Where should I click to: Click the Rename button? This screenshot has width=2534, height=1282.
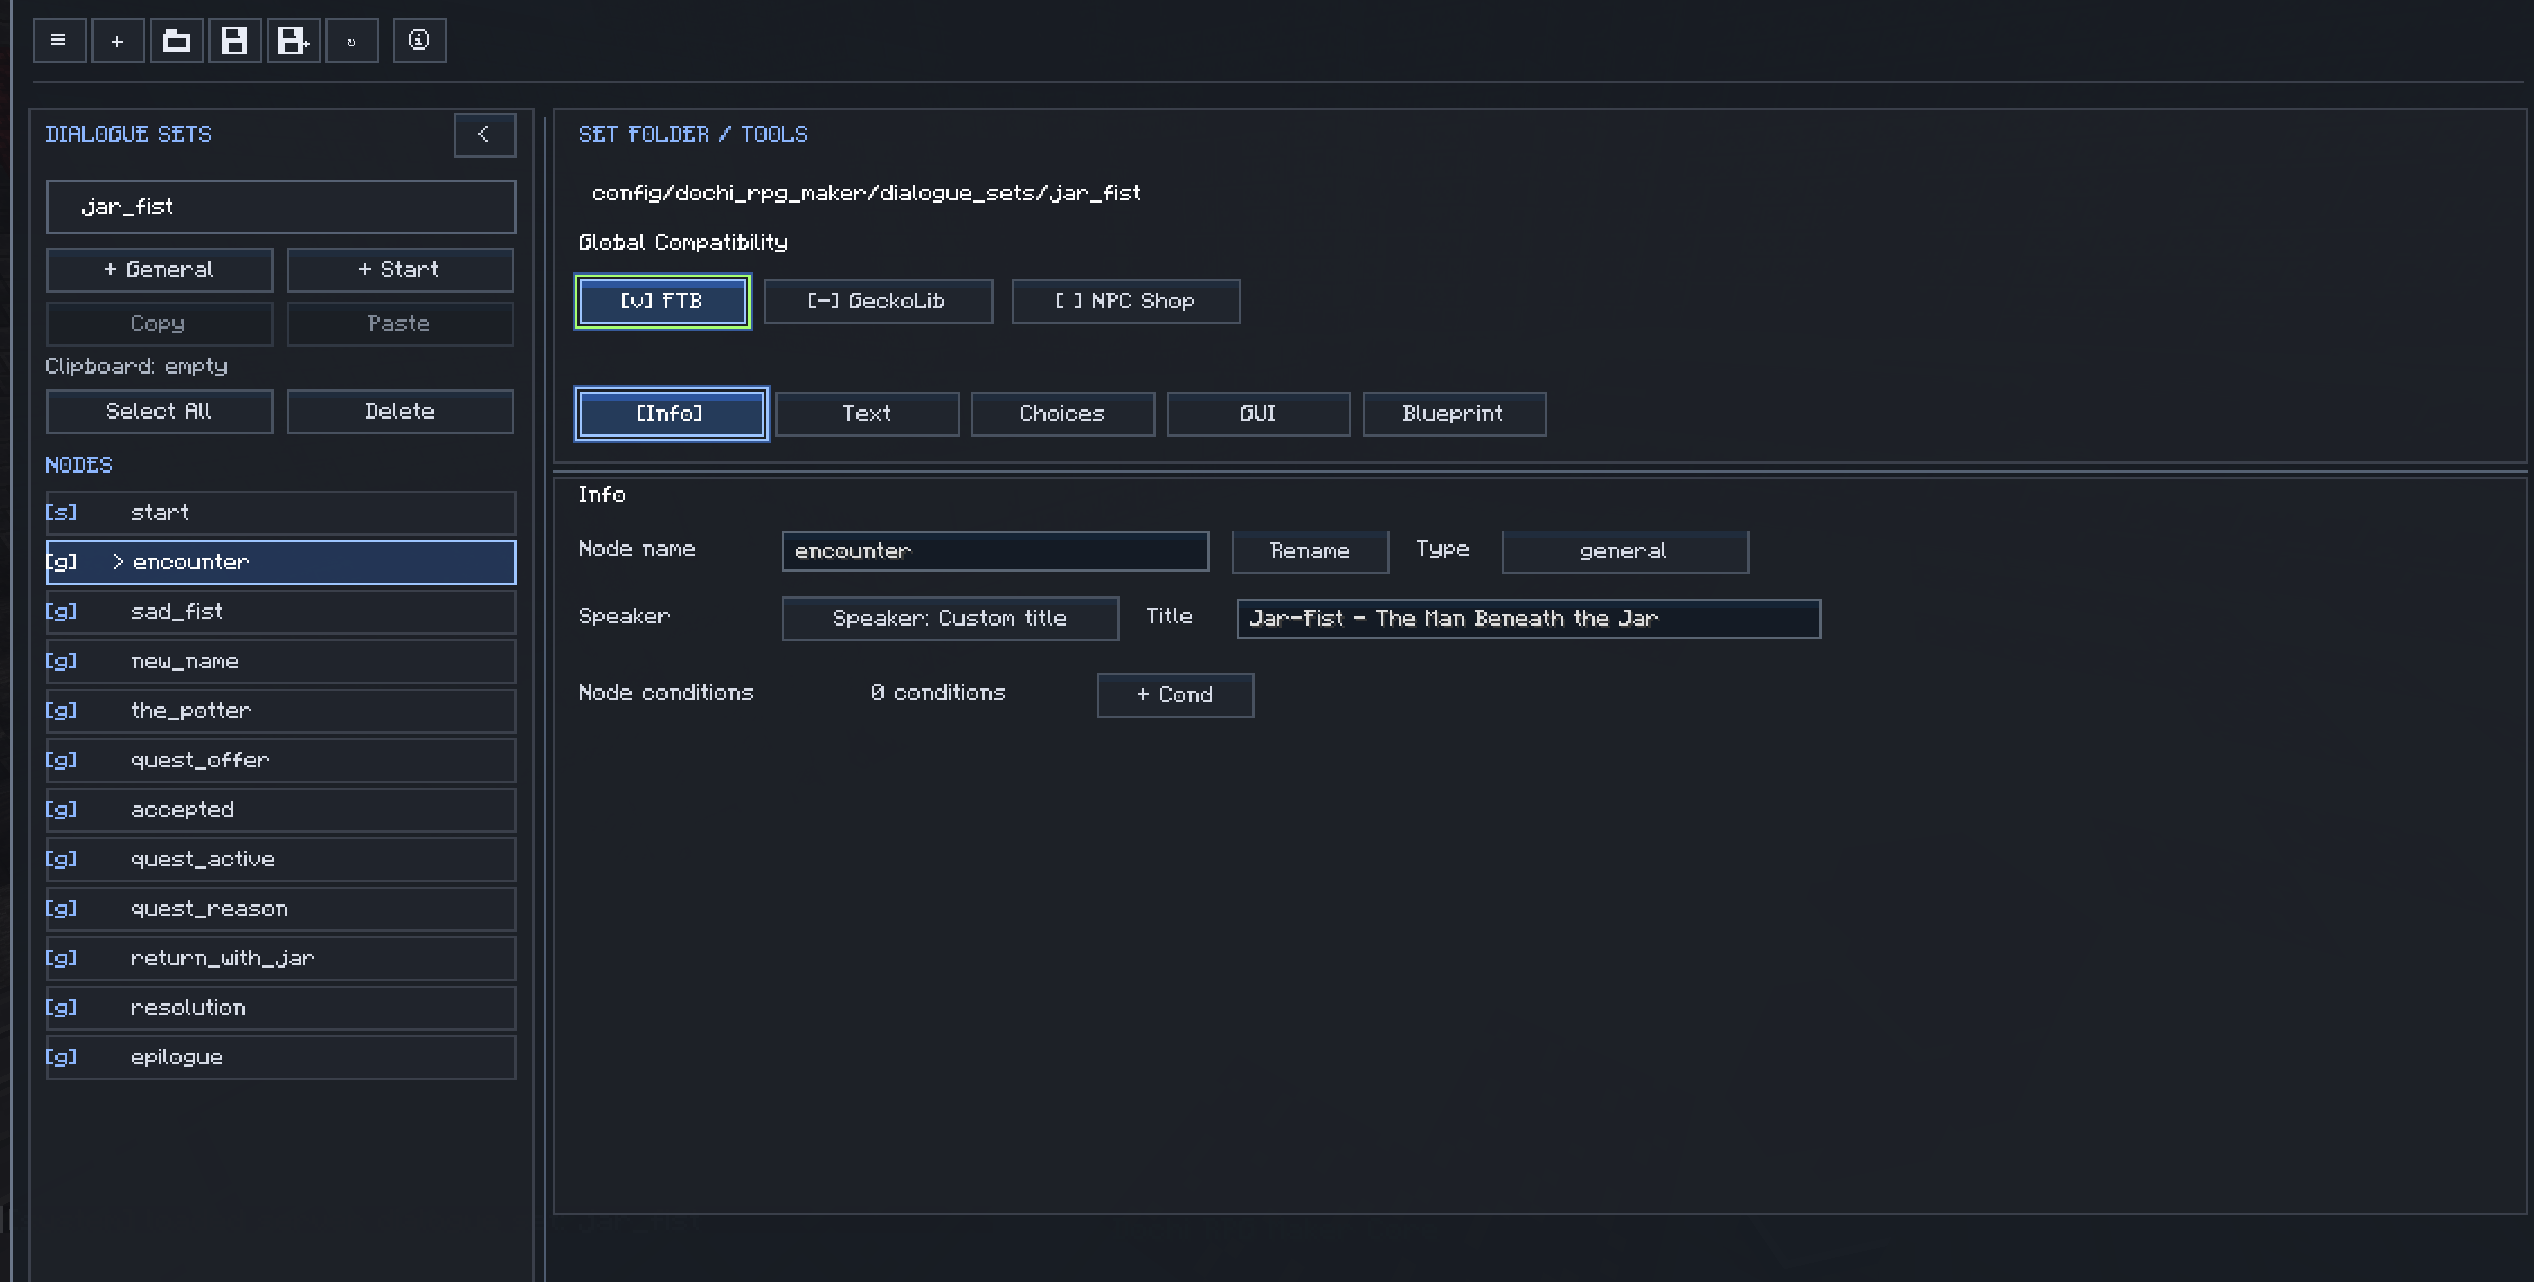1310,551
